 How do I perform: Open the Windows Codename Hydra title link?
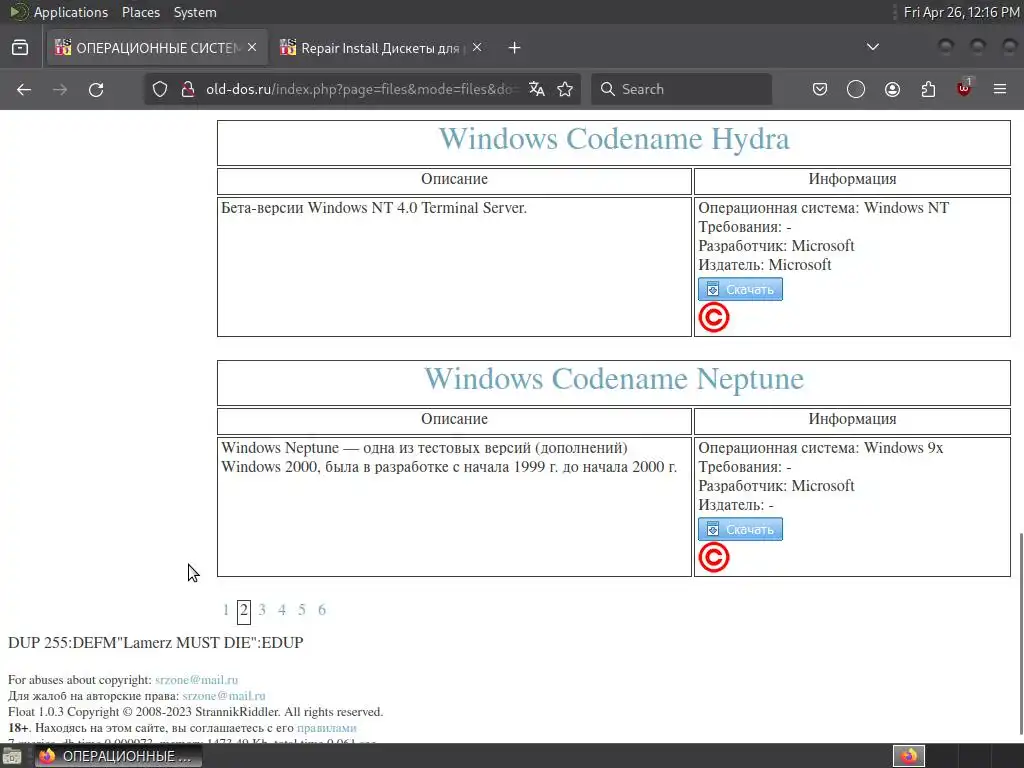[x=614, y=139]
